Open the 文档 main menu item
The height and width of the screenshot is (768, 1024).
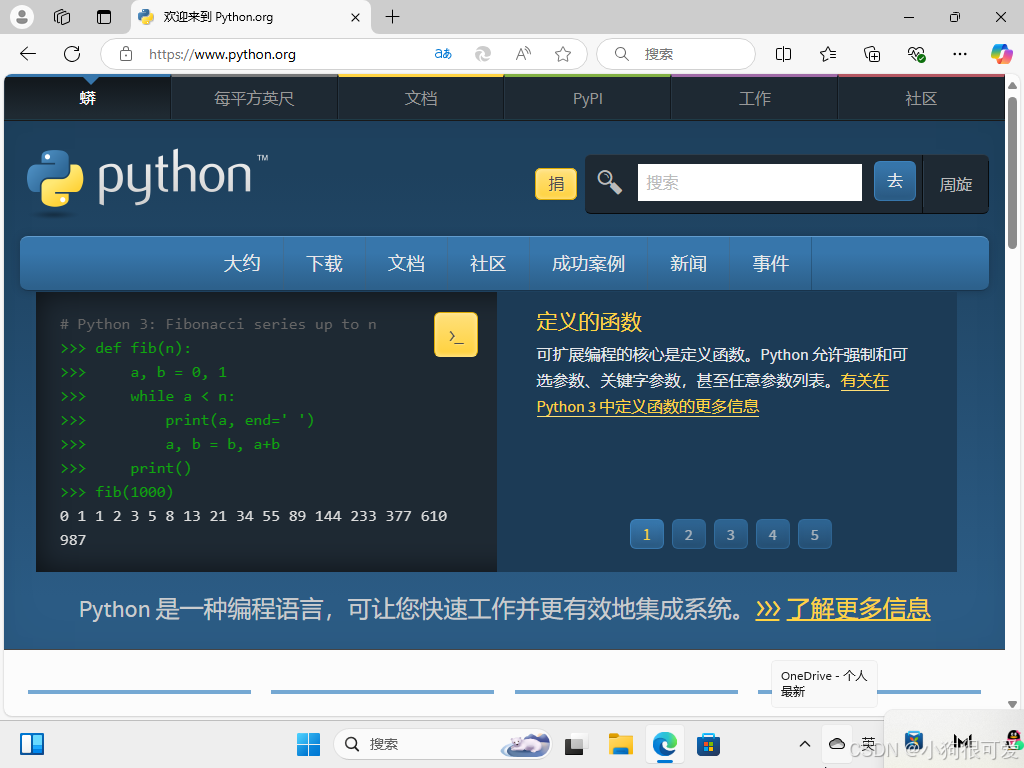click(406, 264)
